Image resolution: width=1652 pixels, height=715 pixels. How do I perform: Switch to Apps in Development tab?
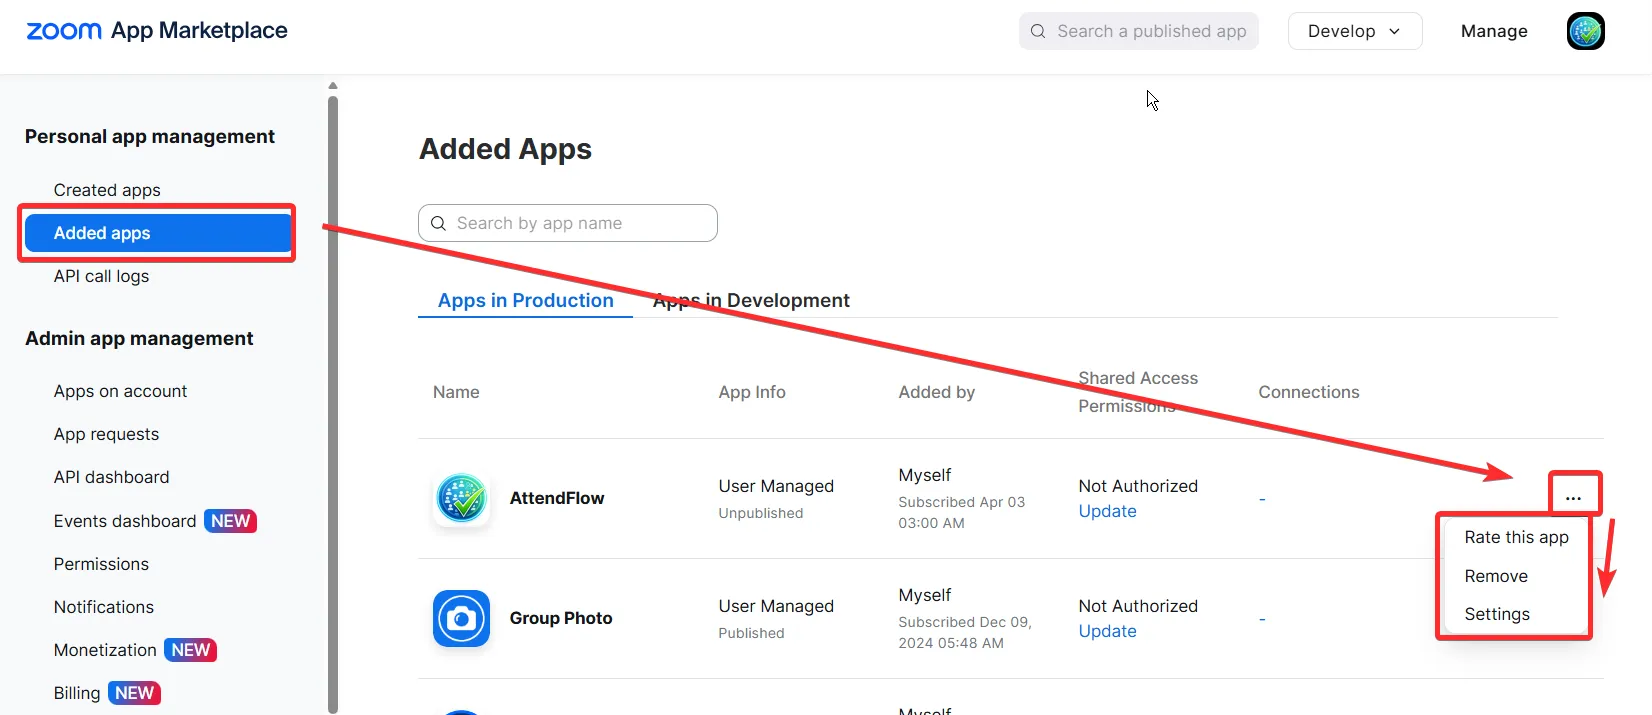[x=751, y=300]
